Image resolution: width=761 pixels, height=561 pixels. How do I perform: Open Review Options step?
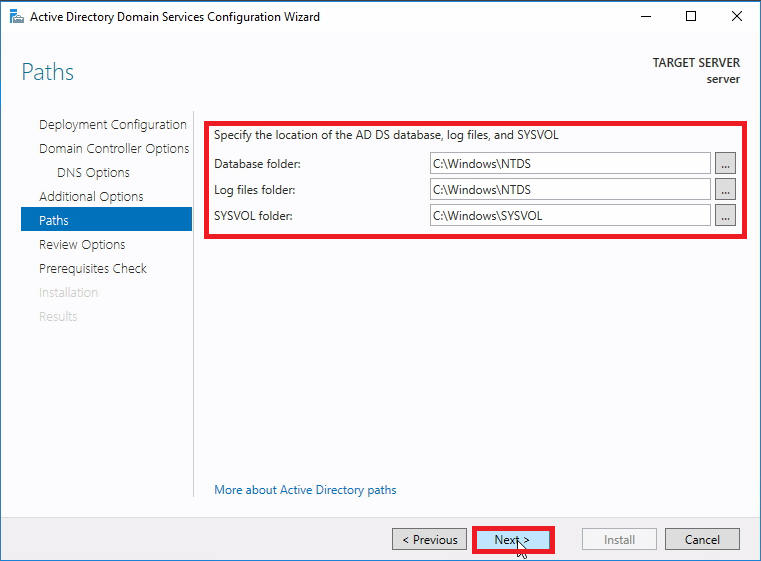pyautogui.click(x=82, y=245)
